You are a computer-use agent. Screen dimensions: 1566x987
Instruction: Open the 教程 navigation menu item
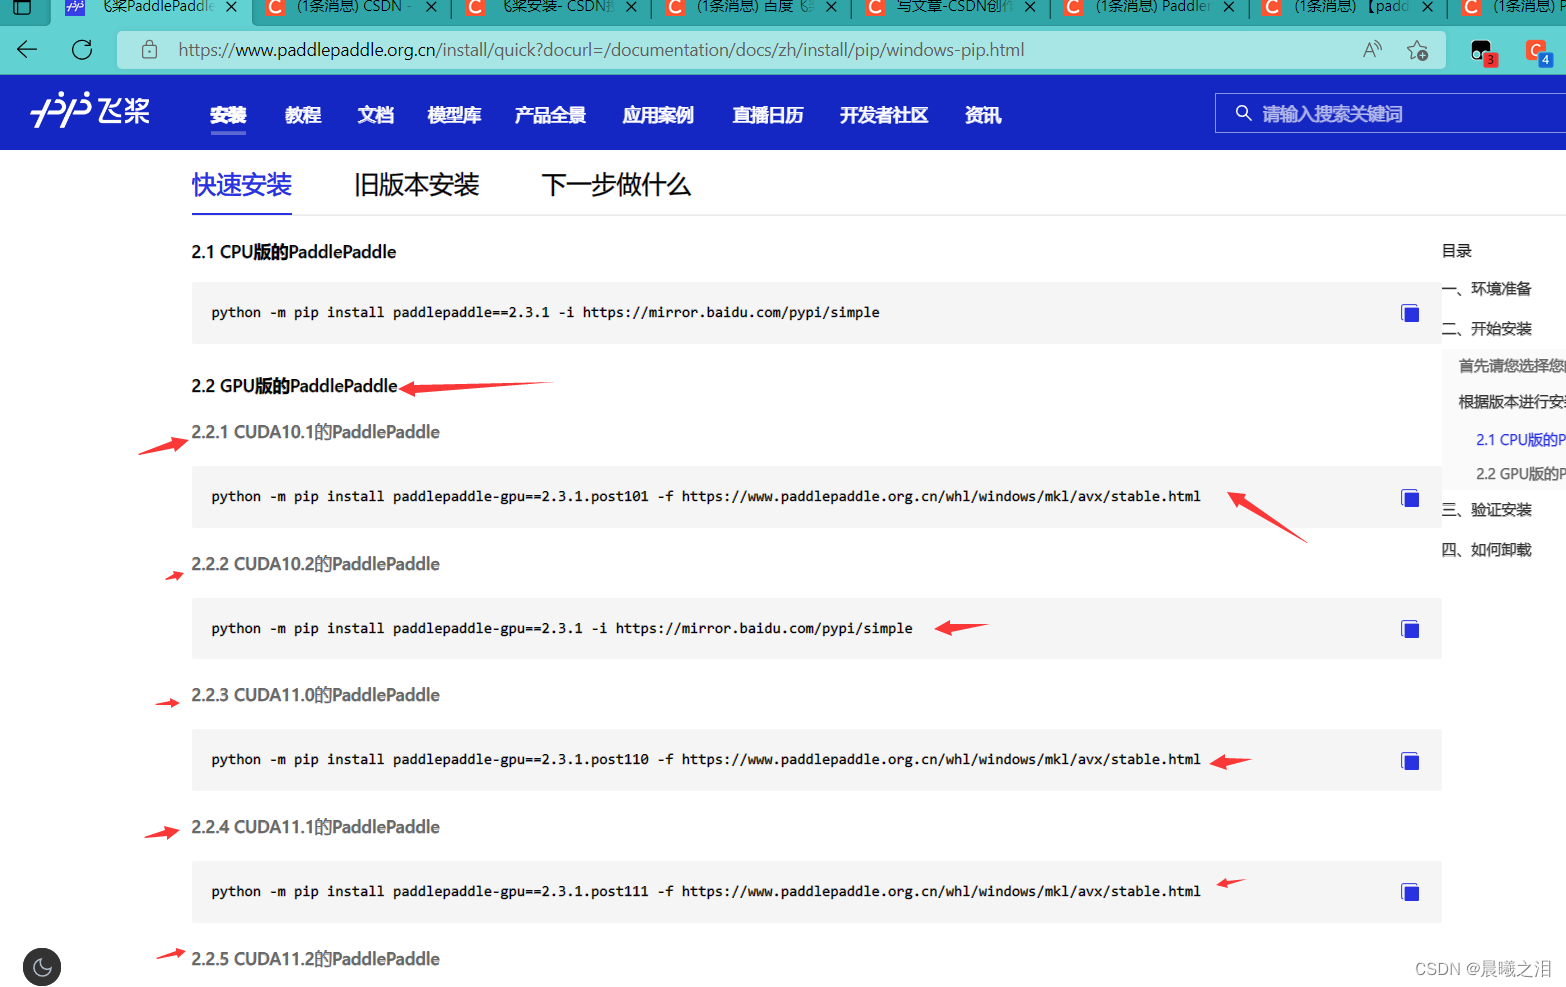302,115
